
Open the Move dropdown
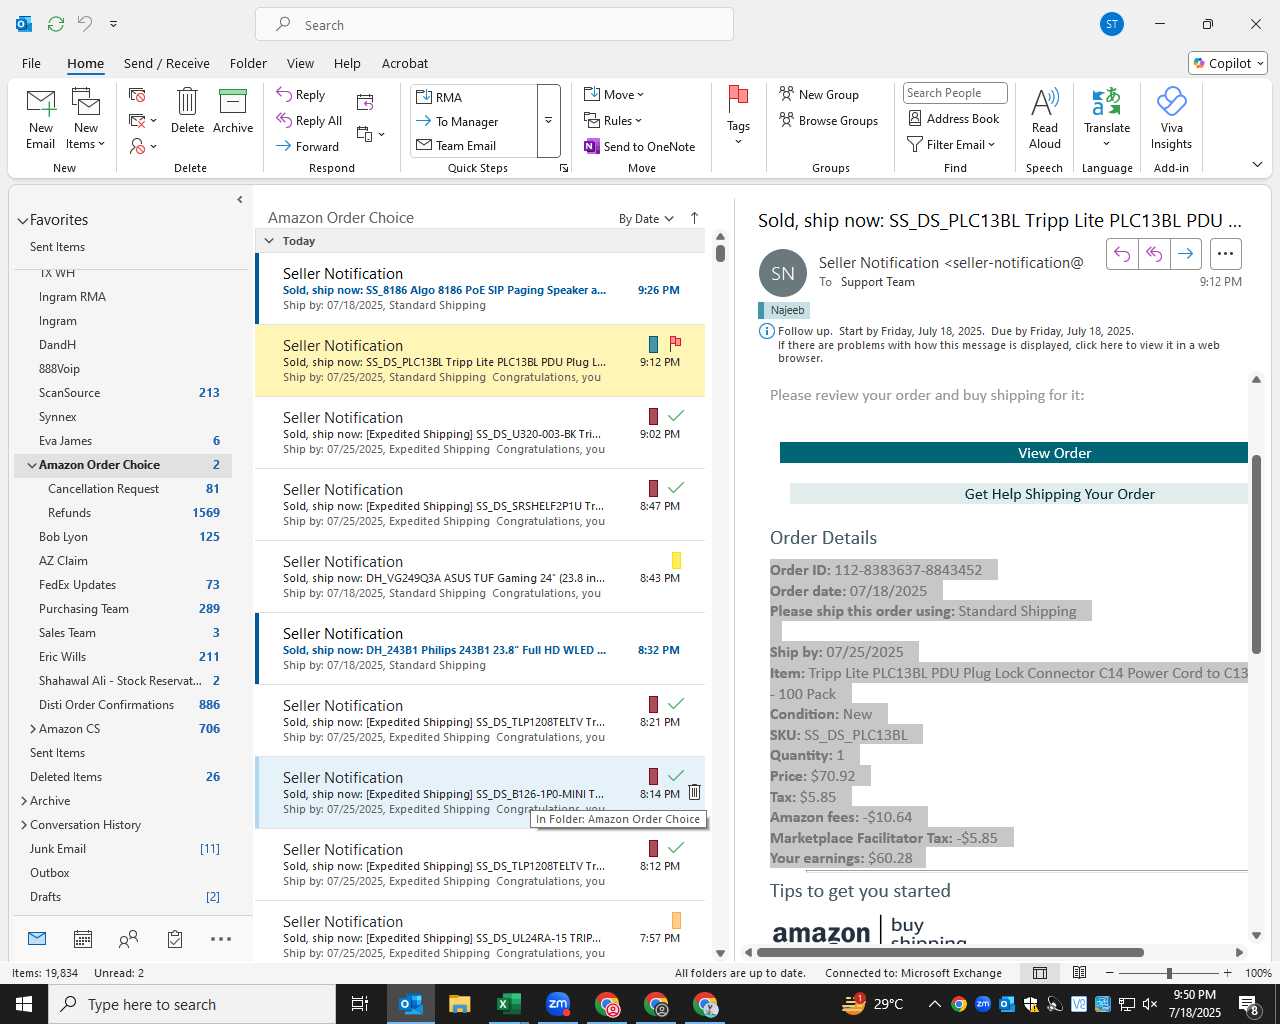click(614, 94)
